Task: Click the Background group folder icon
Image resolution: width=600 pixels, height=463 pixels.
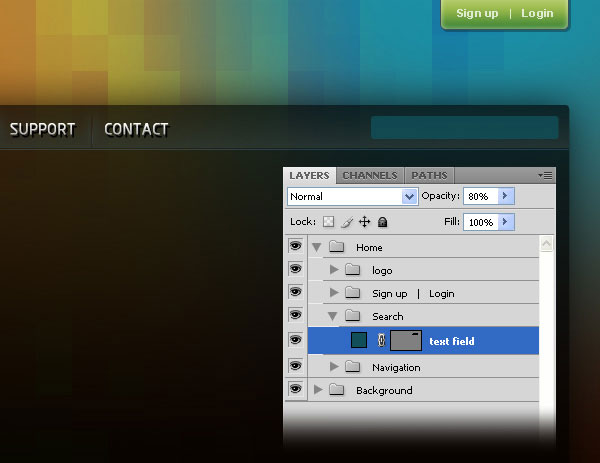Action: (x=336, y=390)
